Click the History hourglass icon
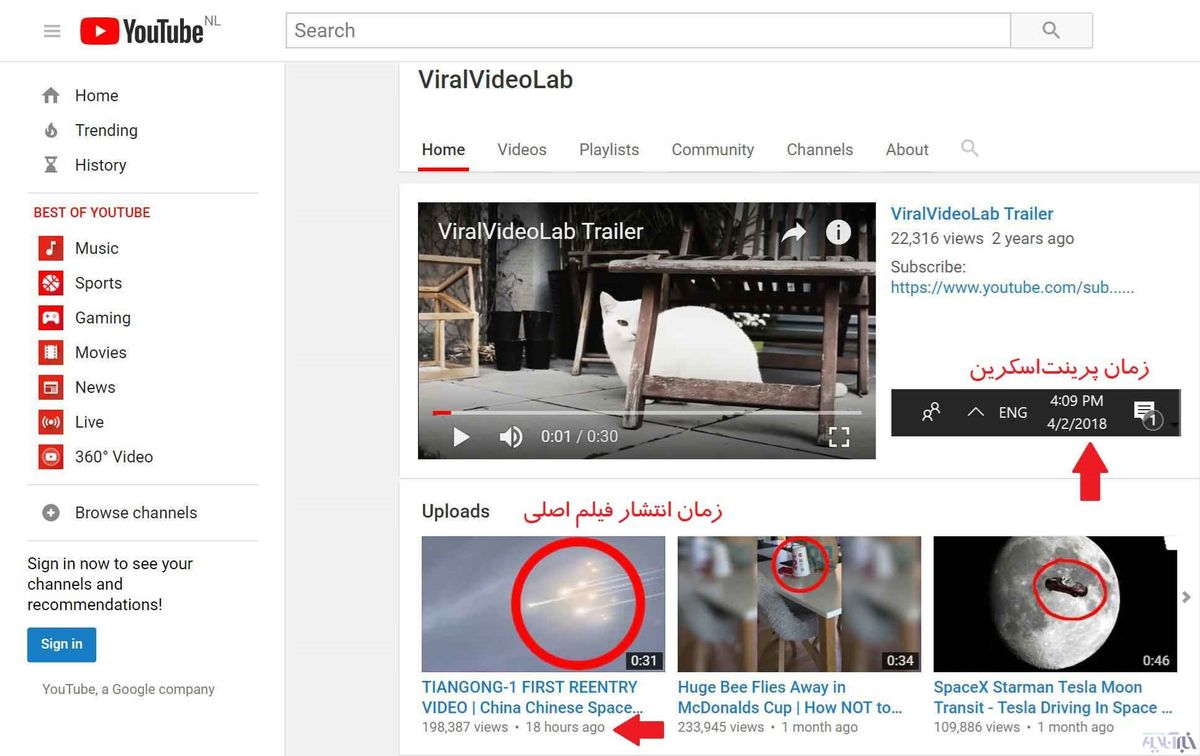Image resolution: width=1200 pixels, height=756 pixels. pyautogui.click(x=51, y=165)
